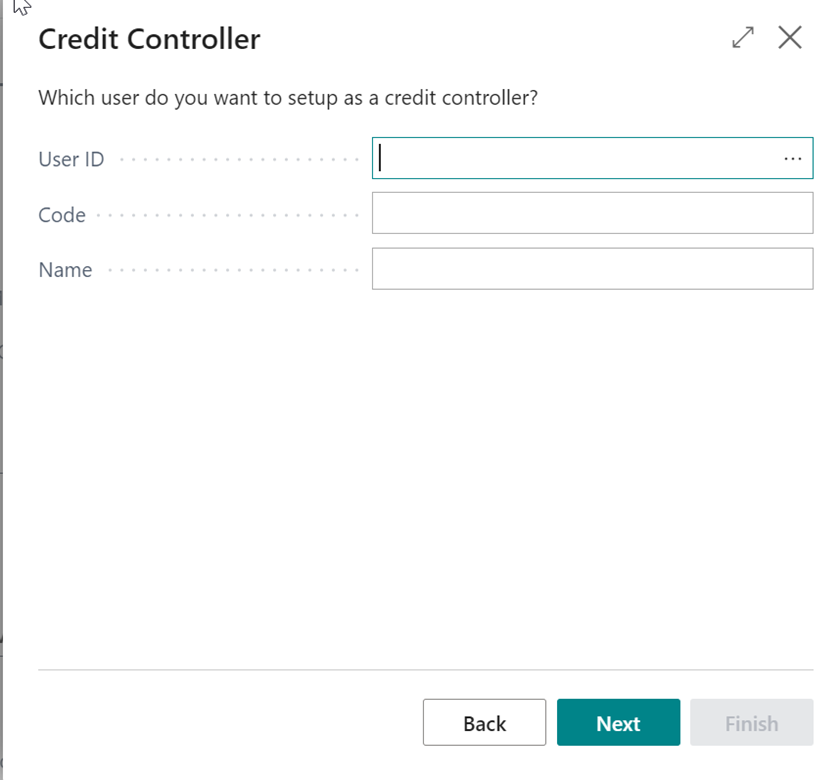This screenshot has height=780, width=840.
Task: Click the Code field label
Action: pos(62,215)
